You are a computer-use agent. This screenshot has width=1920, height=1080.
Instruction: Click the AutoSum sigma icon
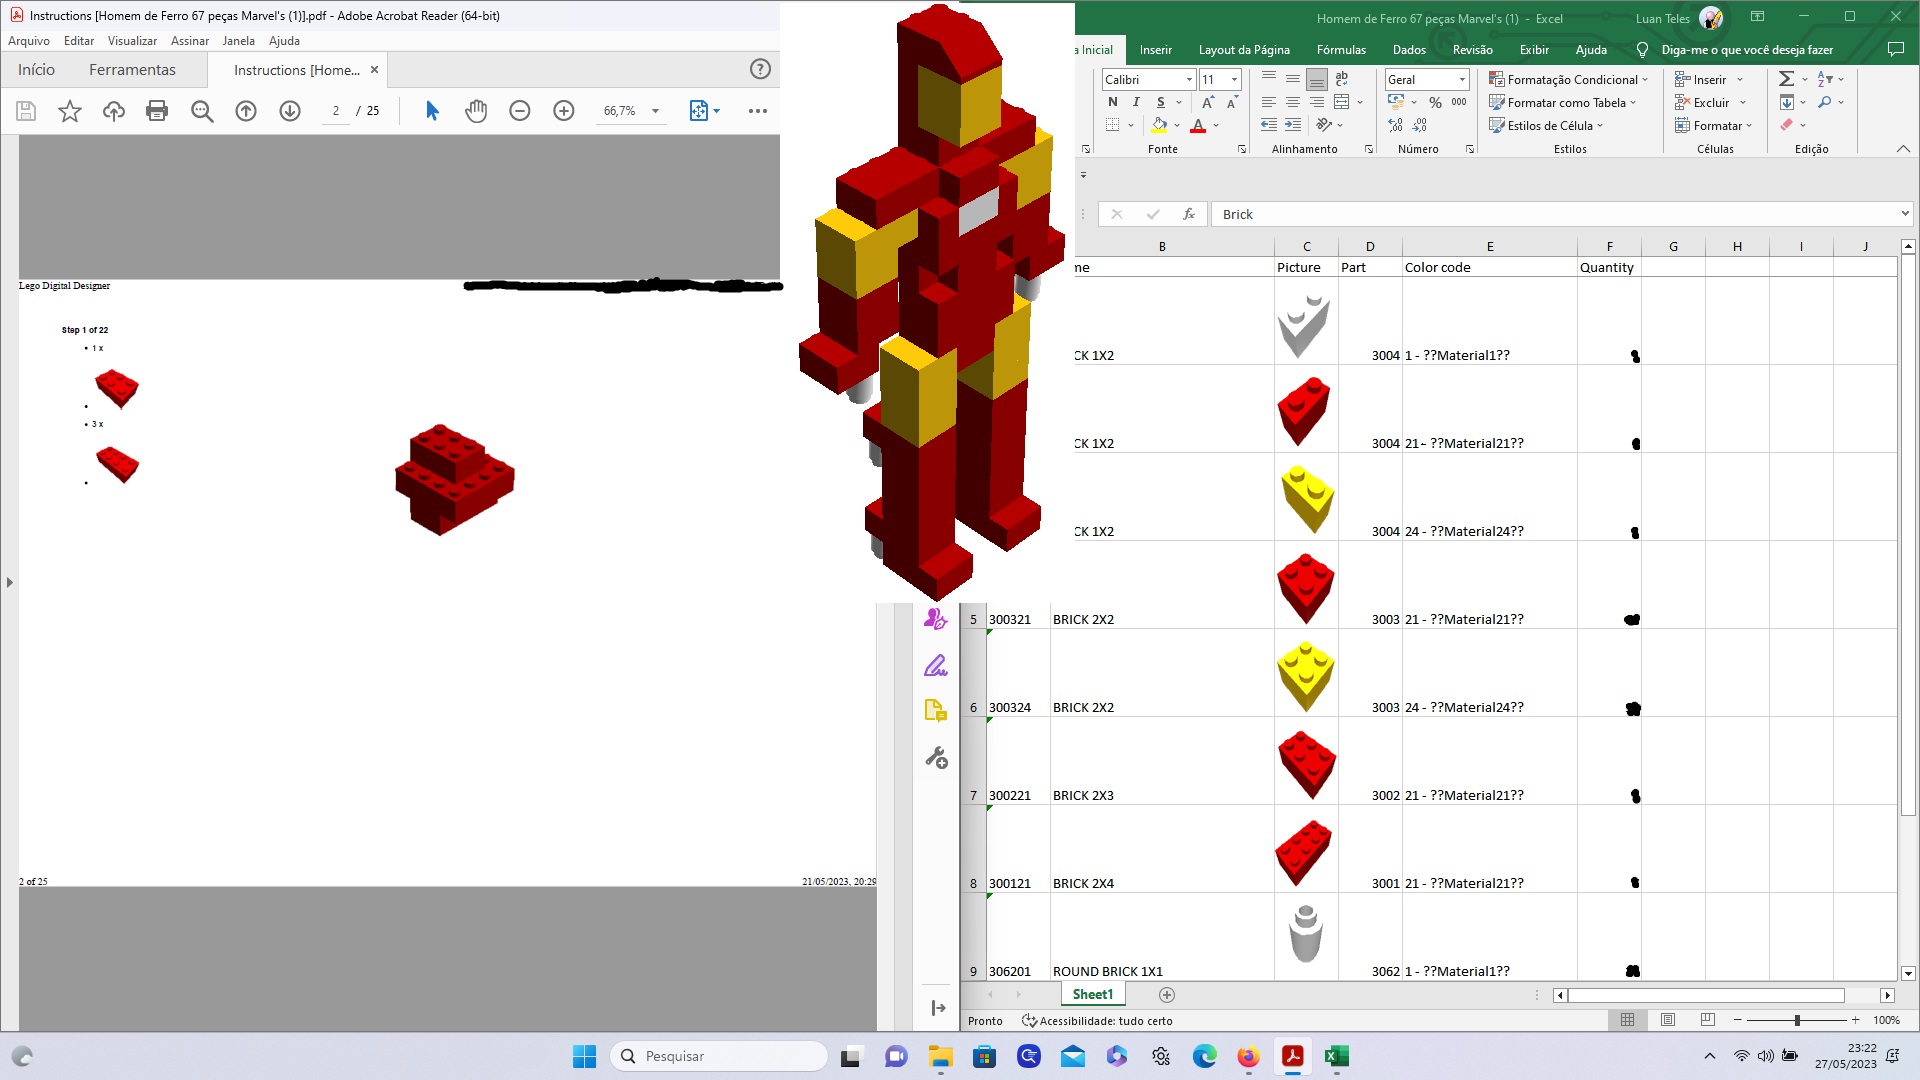pyautogui.click(x=1786, y=79)
